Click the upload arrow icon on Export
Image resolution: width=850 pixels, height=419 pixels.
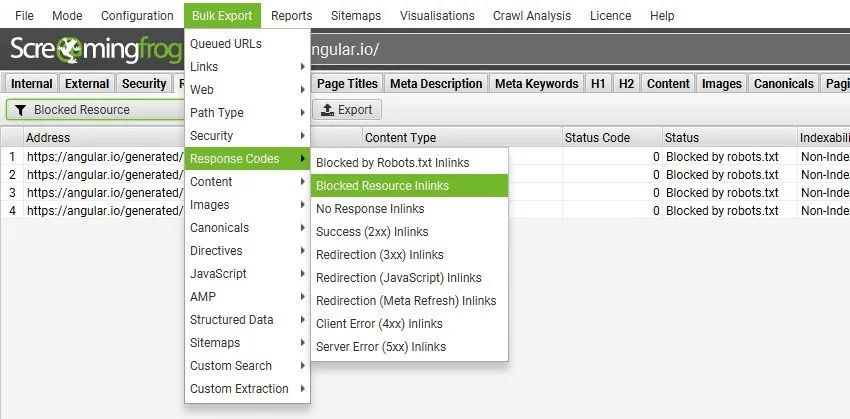click(327, 110)
